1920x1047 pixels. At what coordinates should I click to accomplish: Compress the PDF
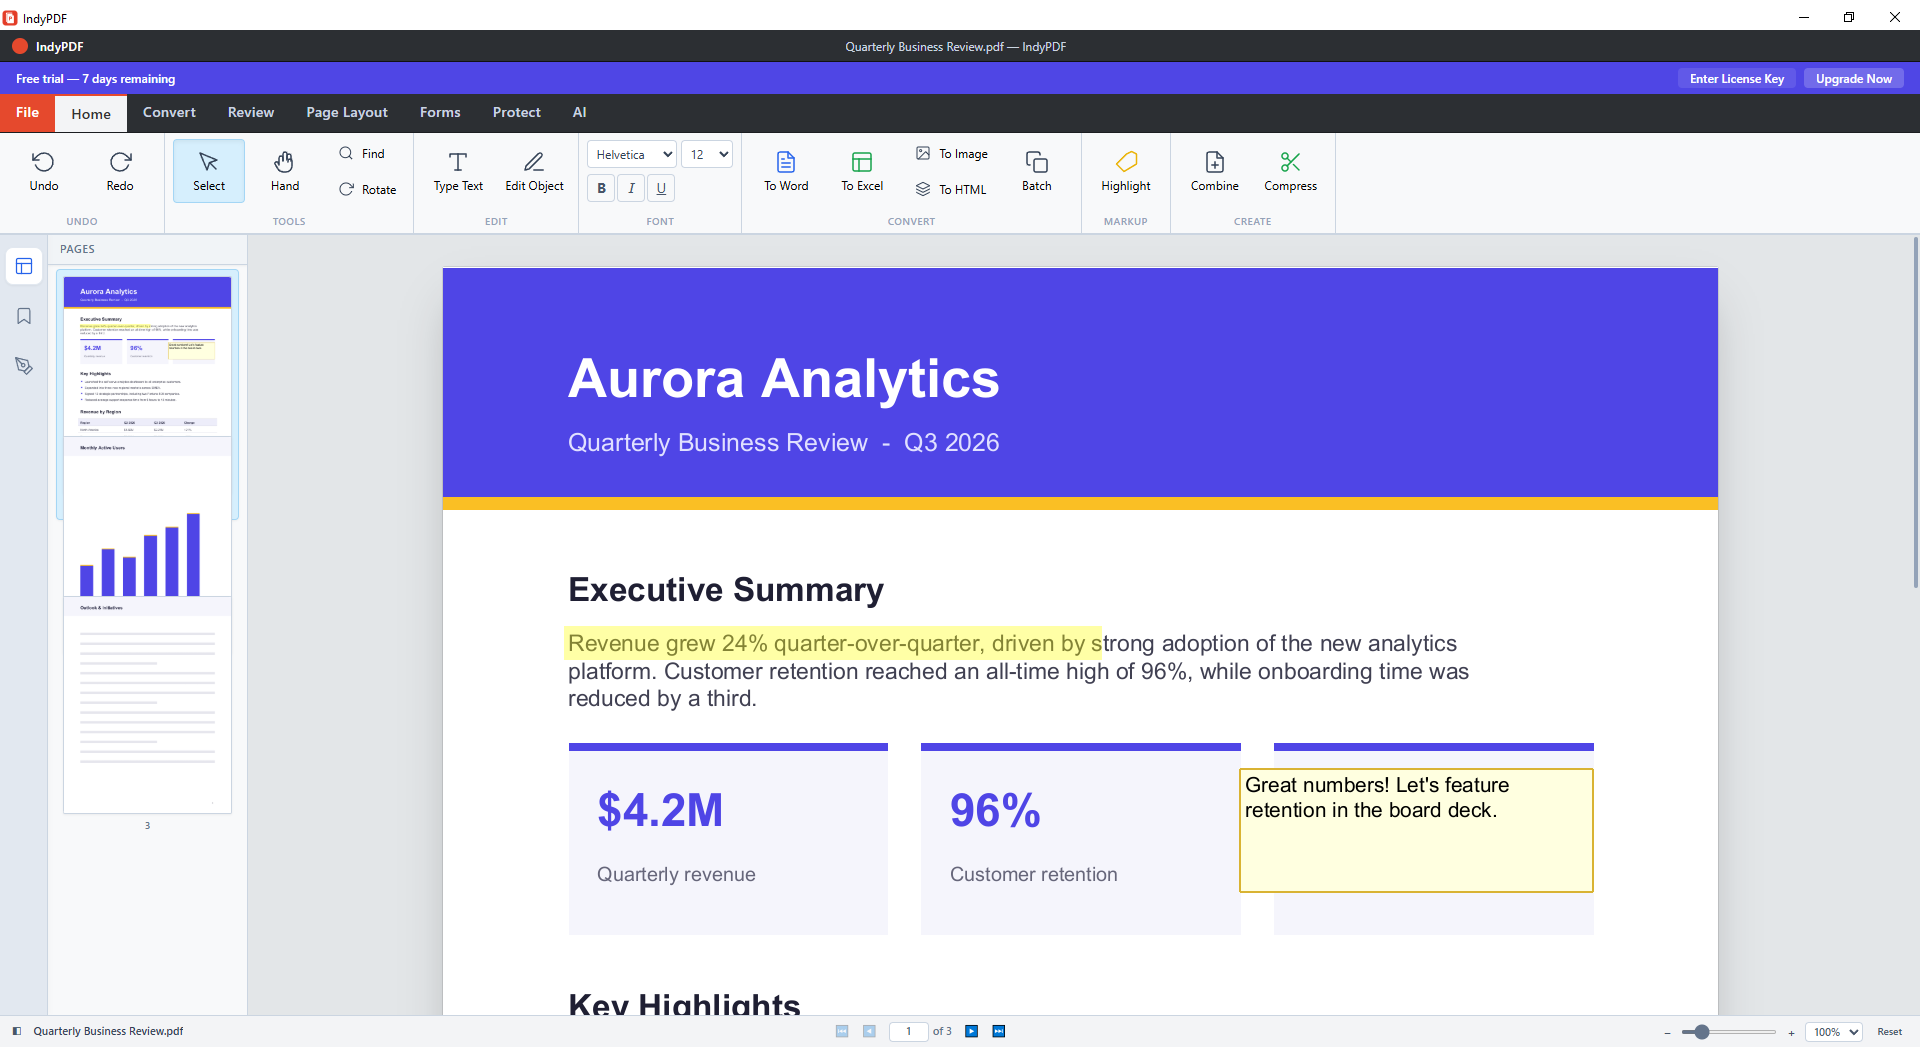point(1290,171)
